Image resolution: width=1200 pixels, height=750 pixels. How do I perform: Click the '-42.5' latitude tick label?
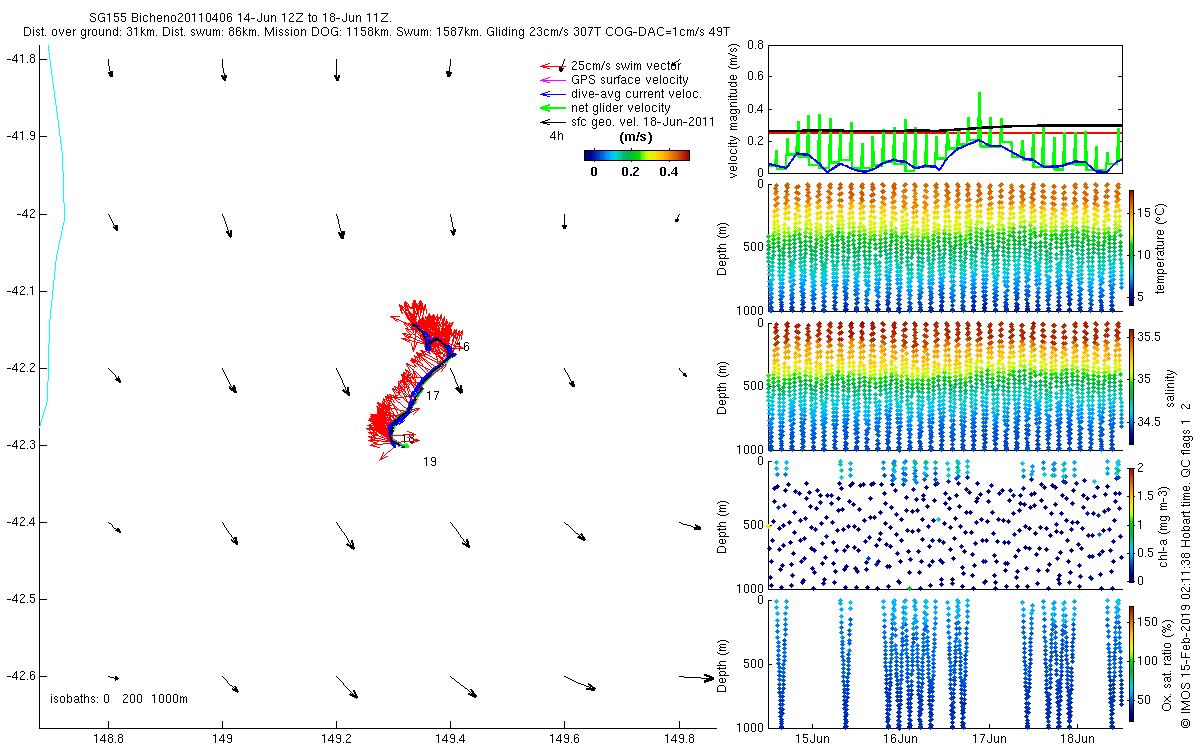[20, 599]
